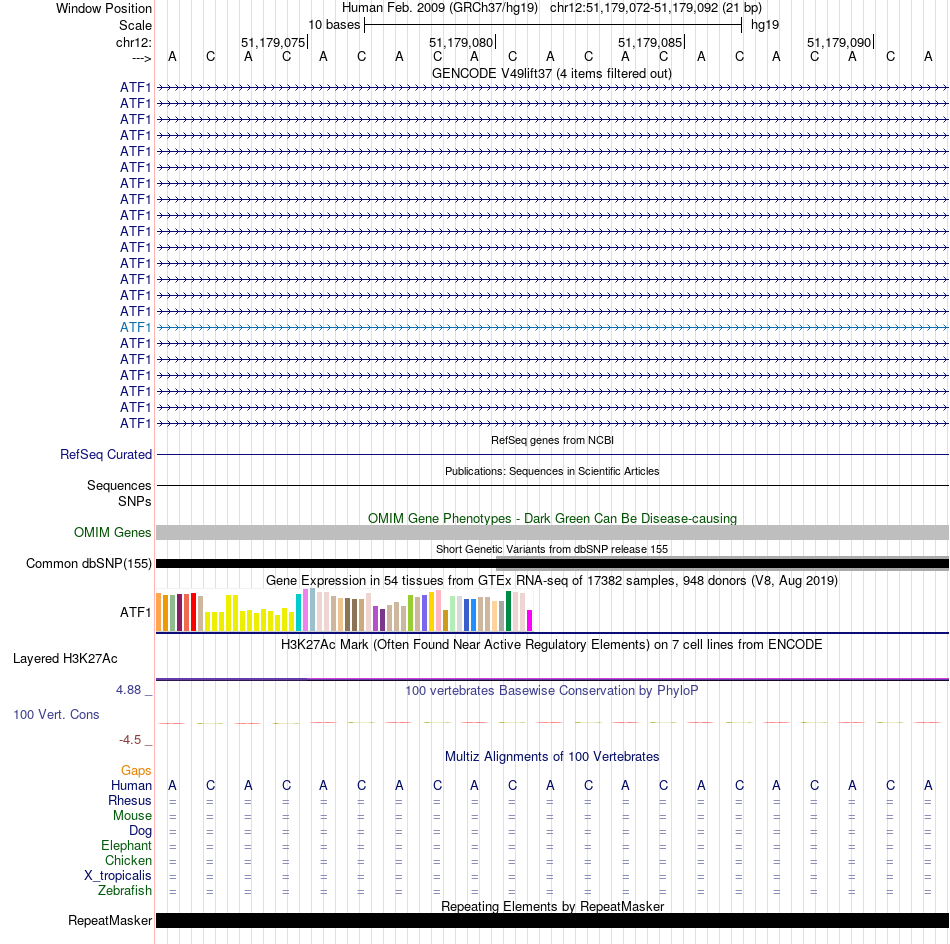Click the Common dbSNP(155) track label

pos(88,563)
